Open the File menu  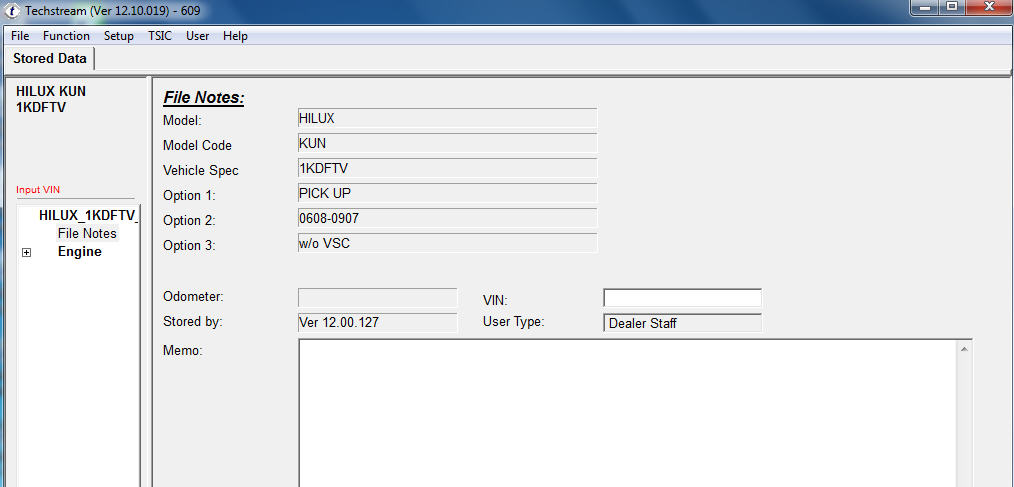click(20, 36)
